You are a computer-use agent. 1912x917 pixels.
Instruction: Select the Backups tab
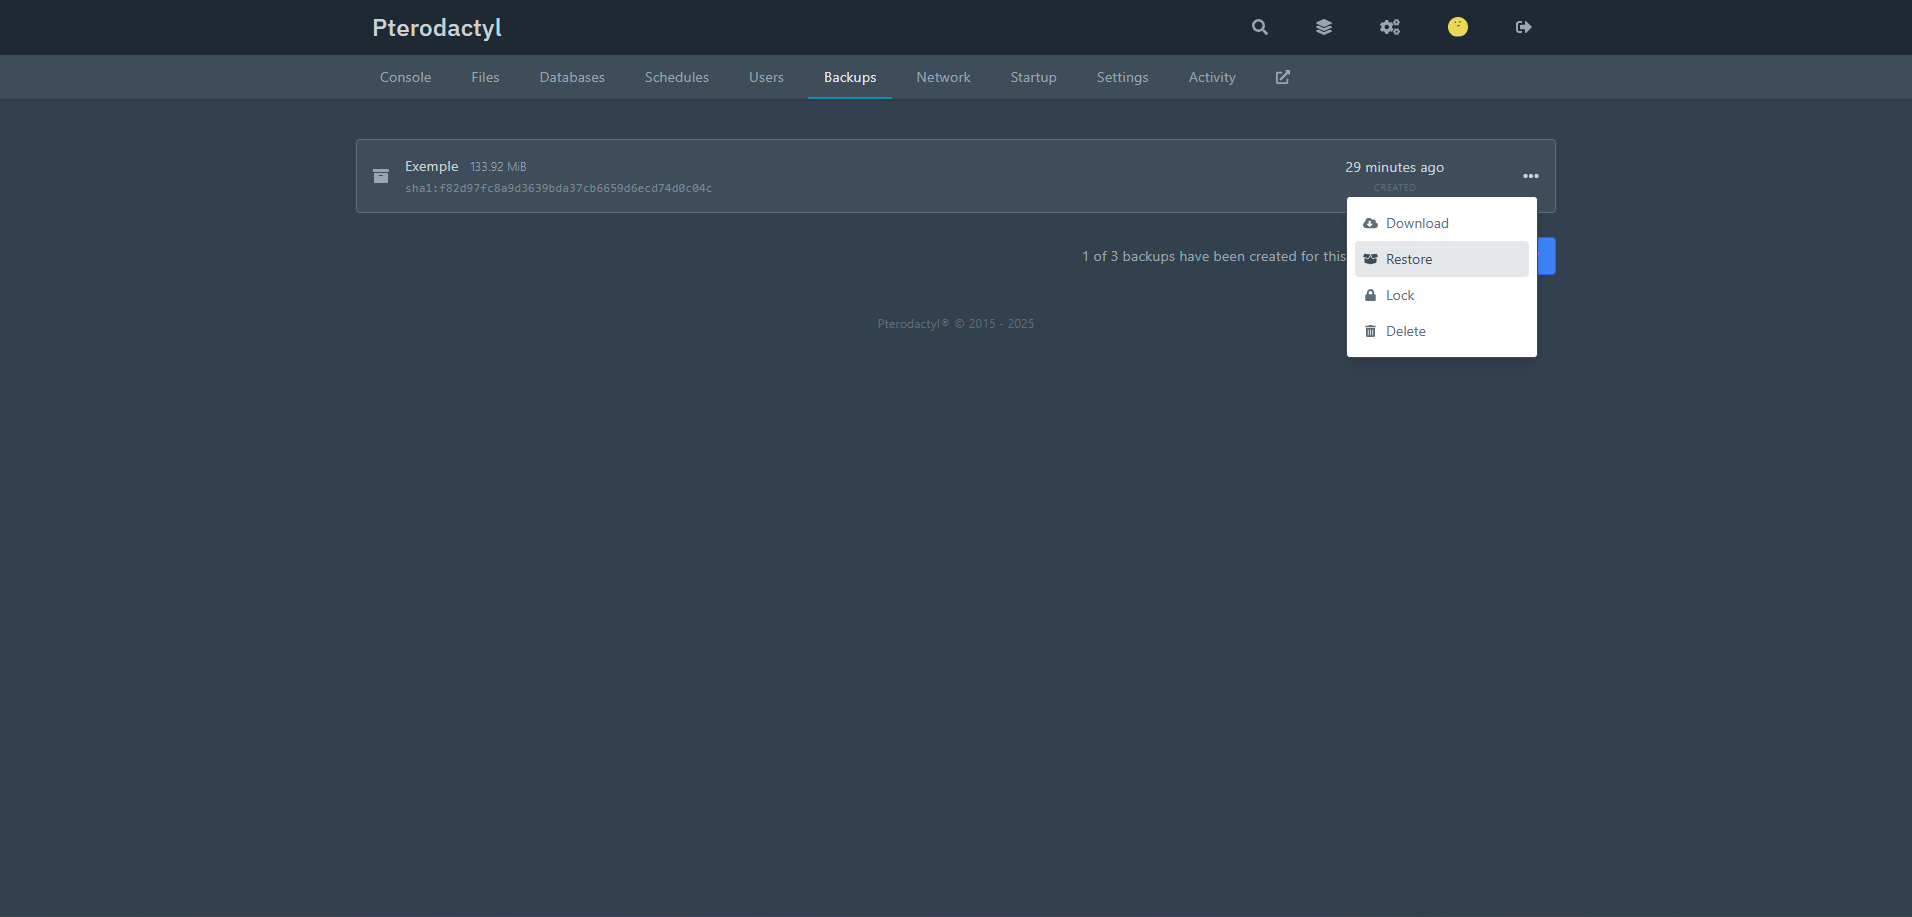tap(850, 77)
